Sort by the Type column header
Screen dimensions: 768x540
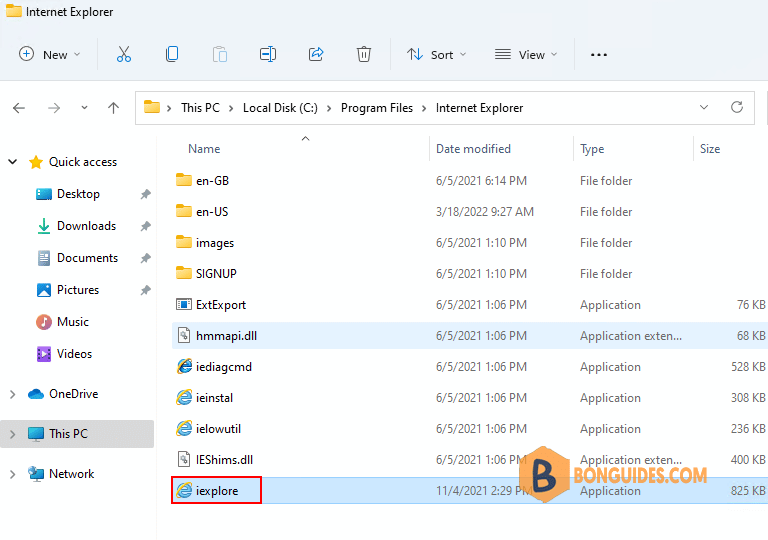click(x=592, y=149)
